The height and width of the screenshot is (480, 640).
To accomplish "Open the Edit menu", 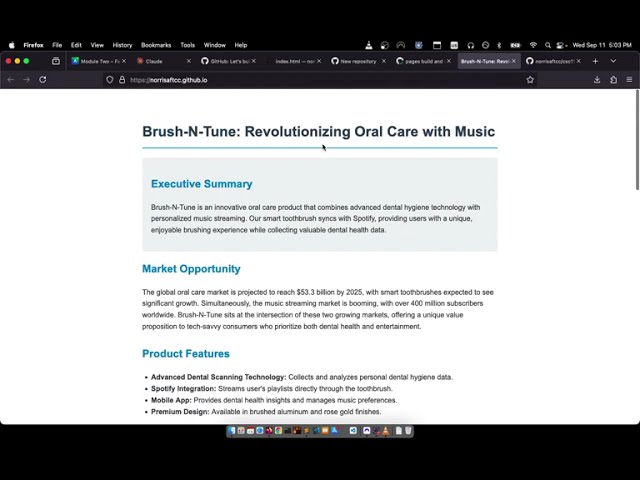I will 76,45.
